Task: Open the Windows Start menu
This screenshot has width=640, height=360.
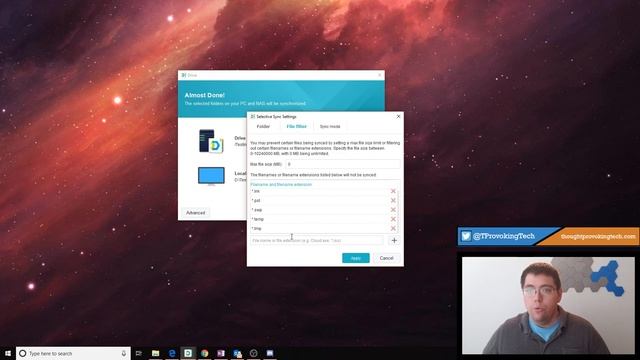Action: [8, 353]
